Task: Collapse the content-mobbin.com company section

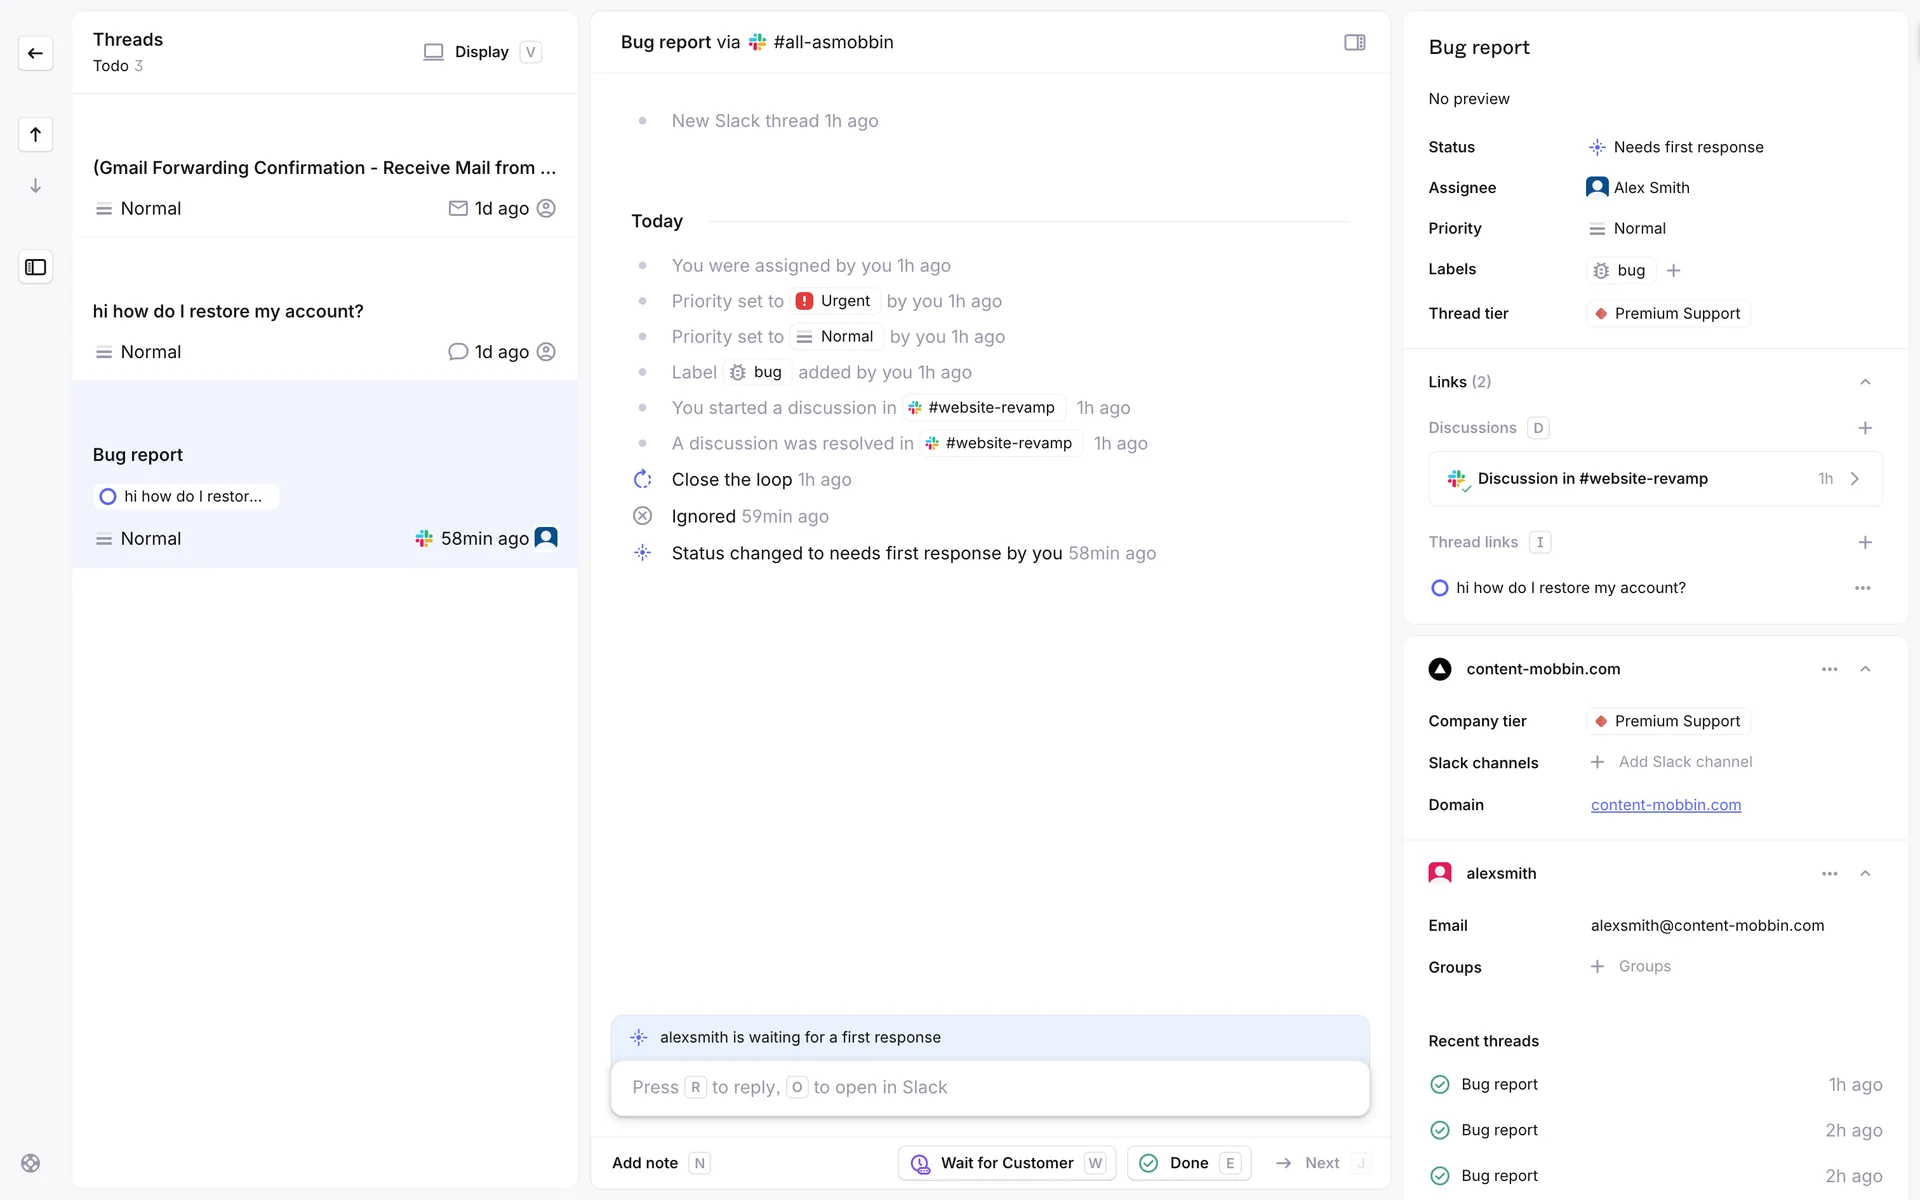Action: (1864, 669)
